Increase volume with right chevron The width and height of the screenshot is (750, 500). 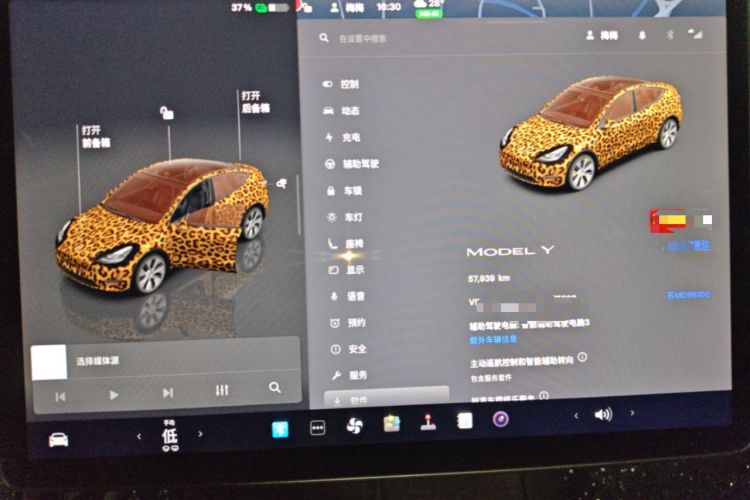pyautogui.click(x=632, y=412)
